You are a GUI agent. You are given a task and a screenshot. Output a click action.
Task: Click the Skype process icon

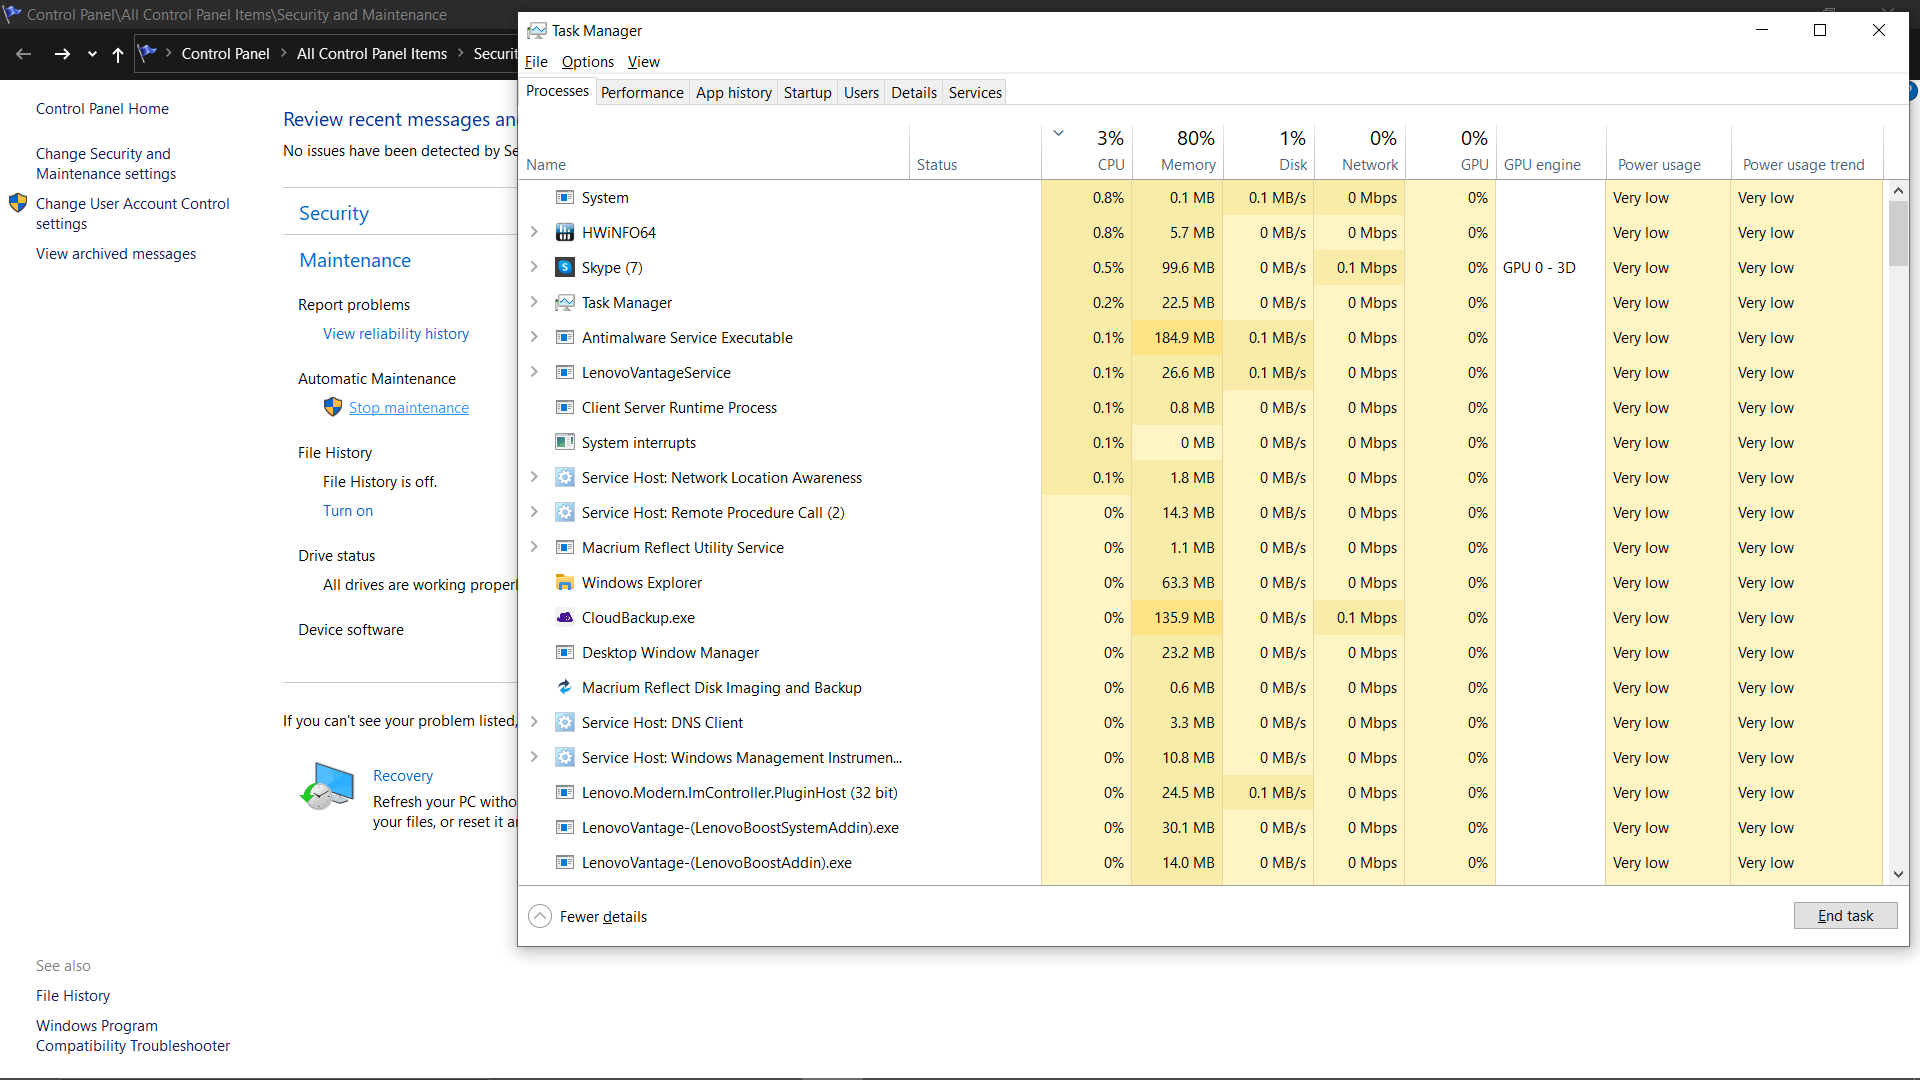tap(564, 268)
